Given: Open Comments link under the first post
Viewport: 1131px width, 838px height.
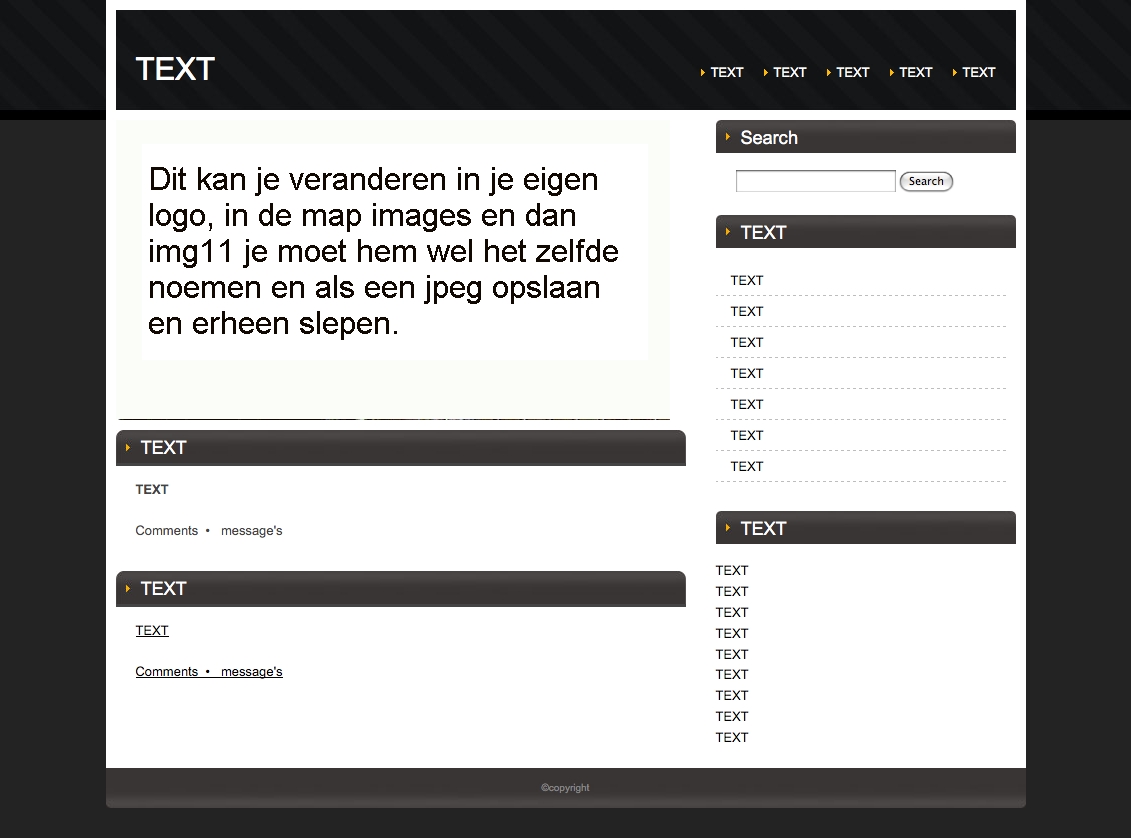Looking at the screenshot, I should pos(167,530).
